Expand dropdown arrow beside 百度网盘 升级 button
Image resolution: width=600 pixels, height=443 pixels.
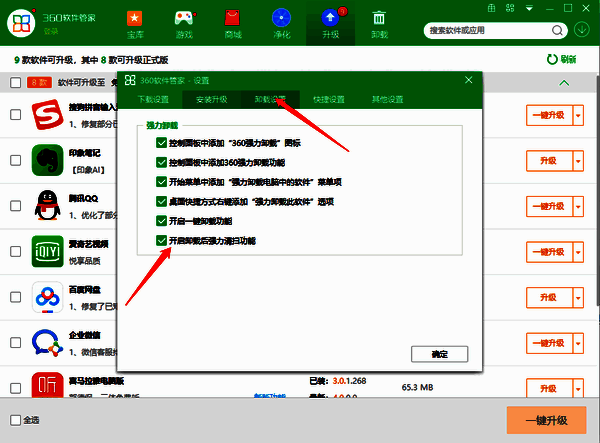point(576,298)
